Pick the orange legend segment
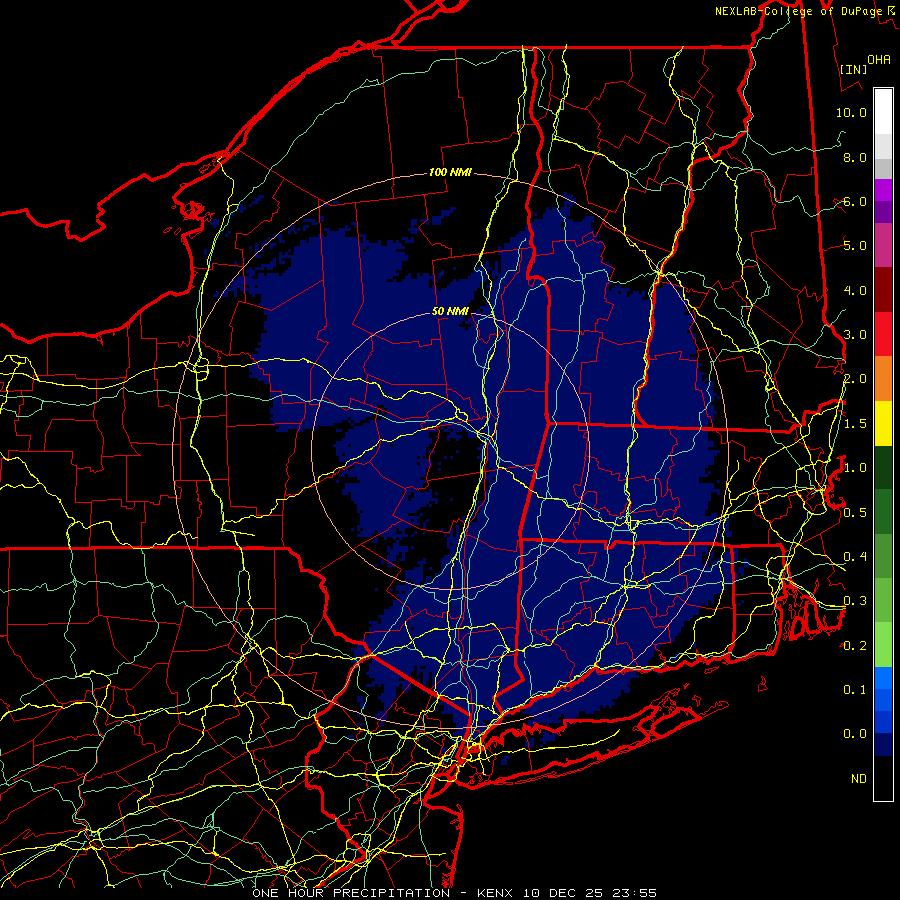This screenshot has height=900, width=900. 883,379
